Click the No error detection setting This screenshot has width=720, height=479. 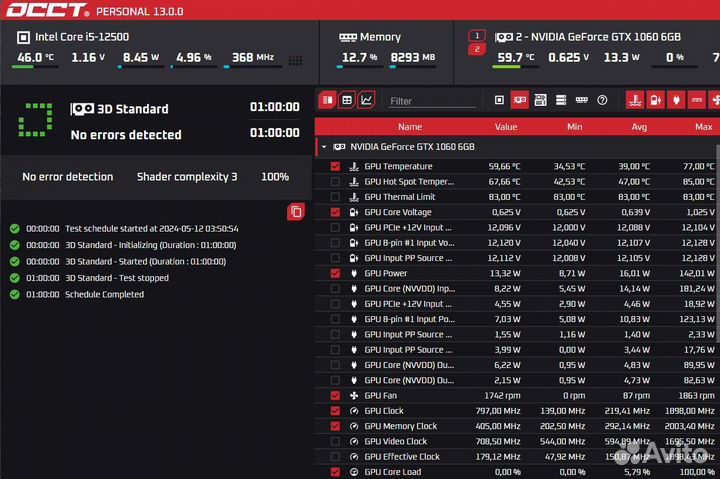68,177
